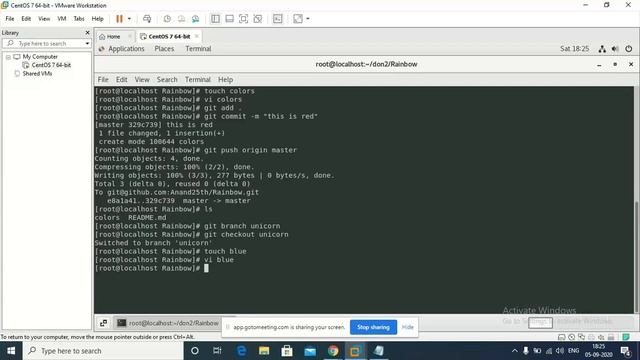640x360 pixels.
Task: Show hidden system tray icons
Action: click(x=515, y=351)
